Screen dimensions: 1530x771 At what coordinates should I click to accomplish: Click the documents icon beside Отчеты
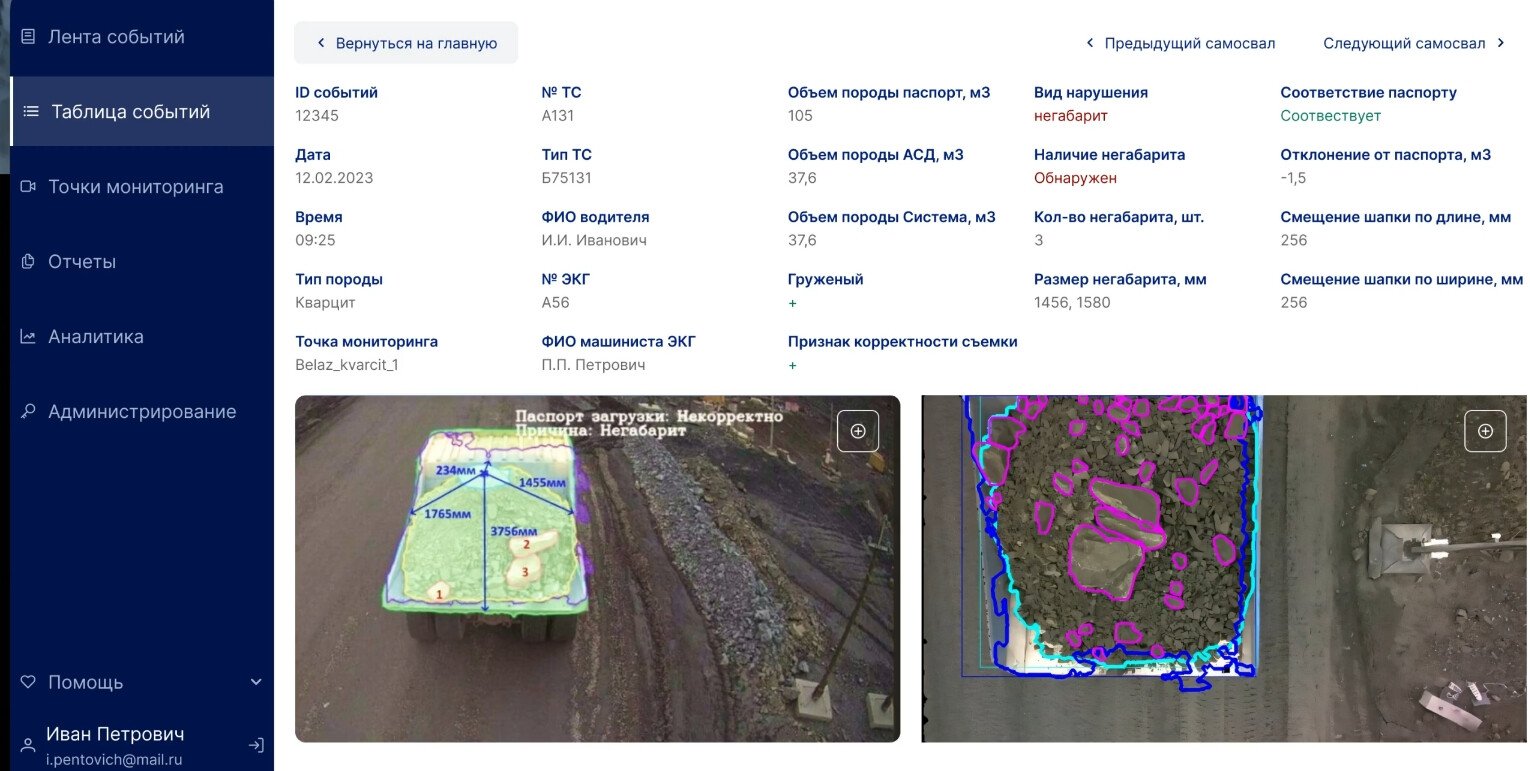tap(28, 262)
